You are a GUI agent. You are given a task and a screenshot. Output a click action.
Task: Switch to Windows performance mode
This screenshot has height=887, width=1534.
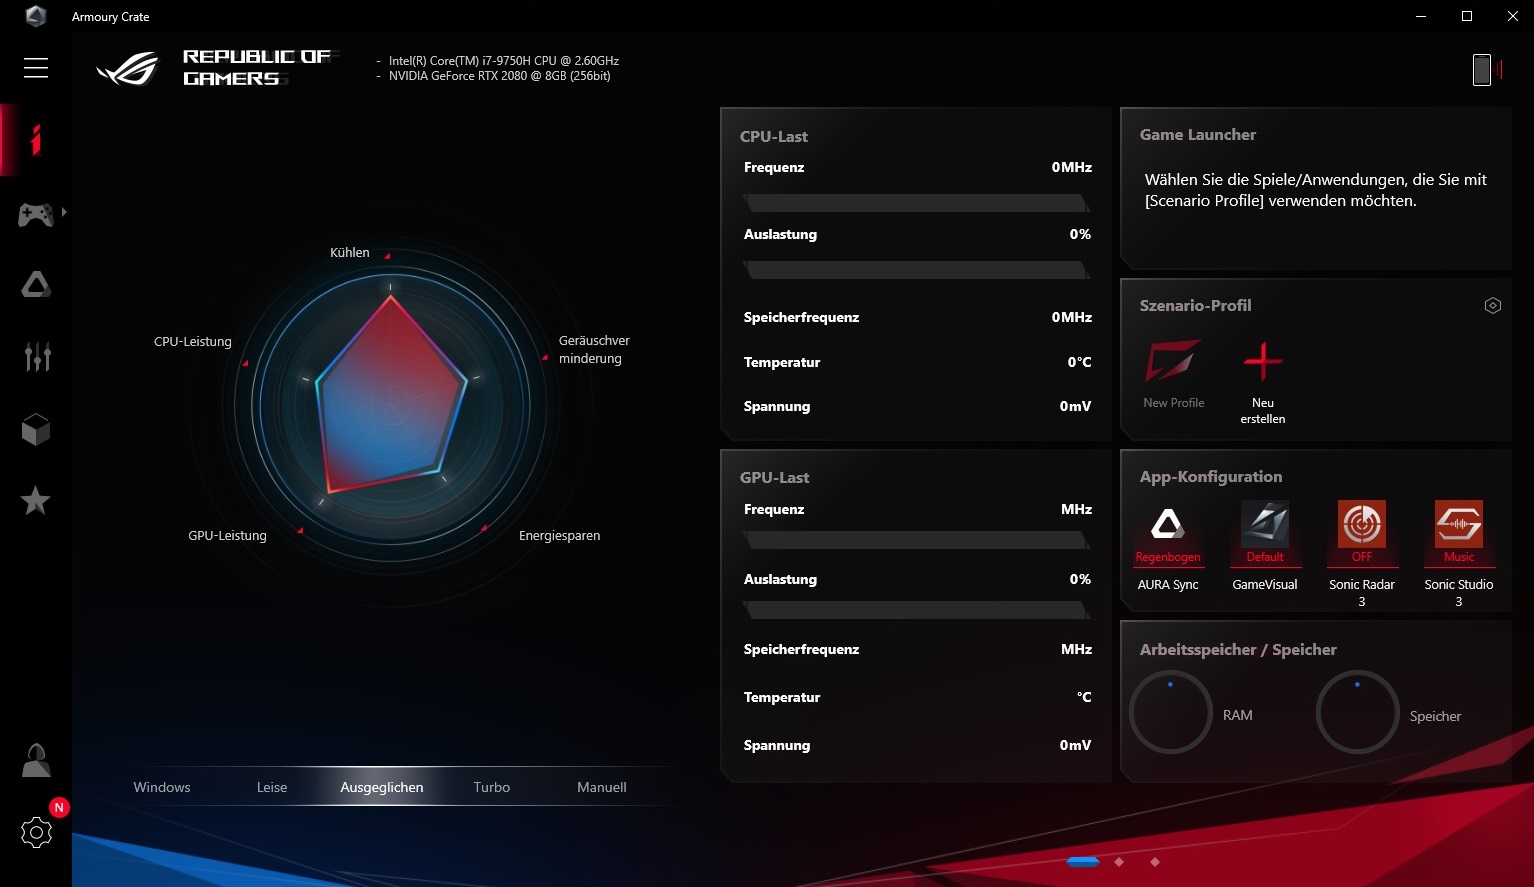click(162, 787)
